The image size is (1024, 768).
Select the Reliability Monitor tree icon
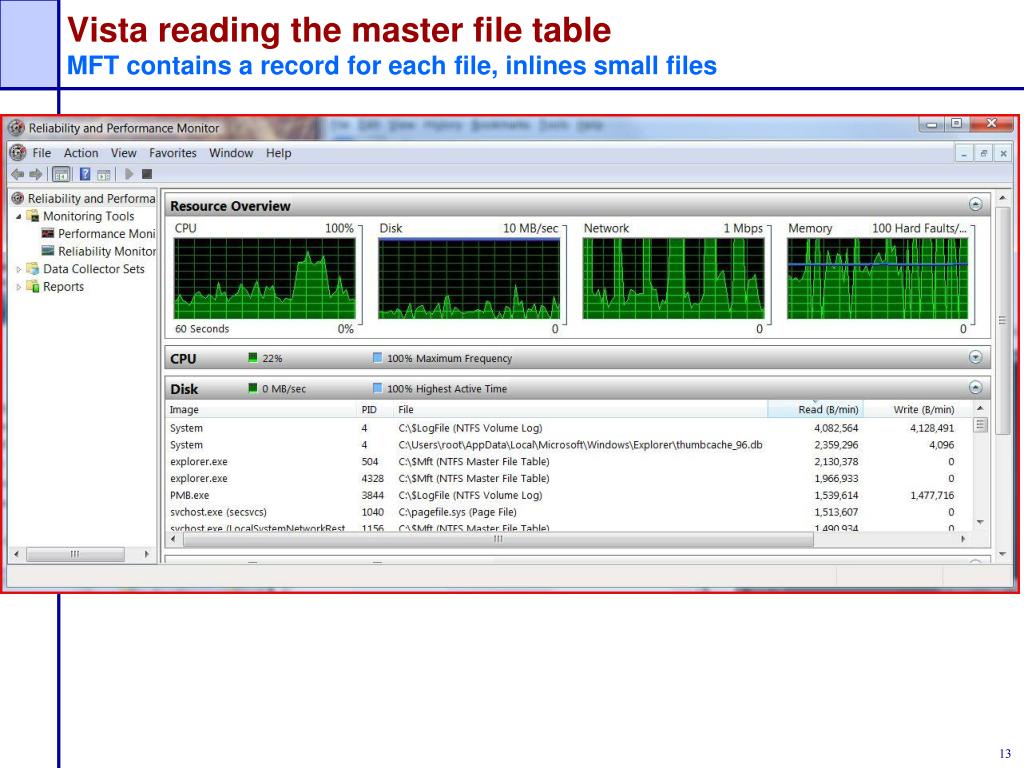[x=48, y=251]
